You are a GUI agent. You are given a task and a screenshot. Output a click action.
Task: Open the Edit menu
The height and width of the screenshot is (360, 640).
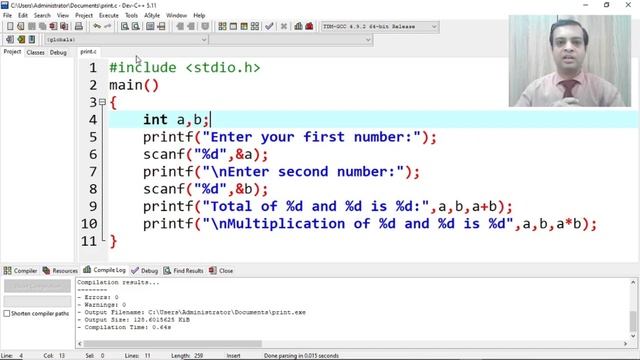tap(23, 16)
